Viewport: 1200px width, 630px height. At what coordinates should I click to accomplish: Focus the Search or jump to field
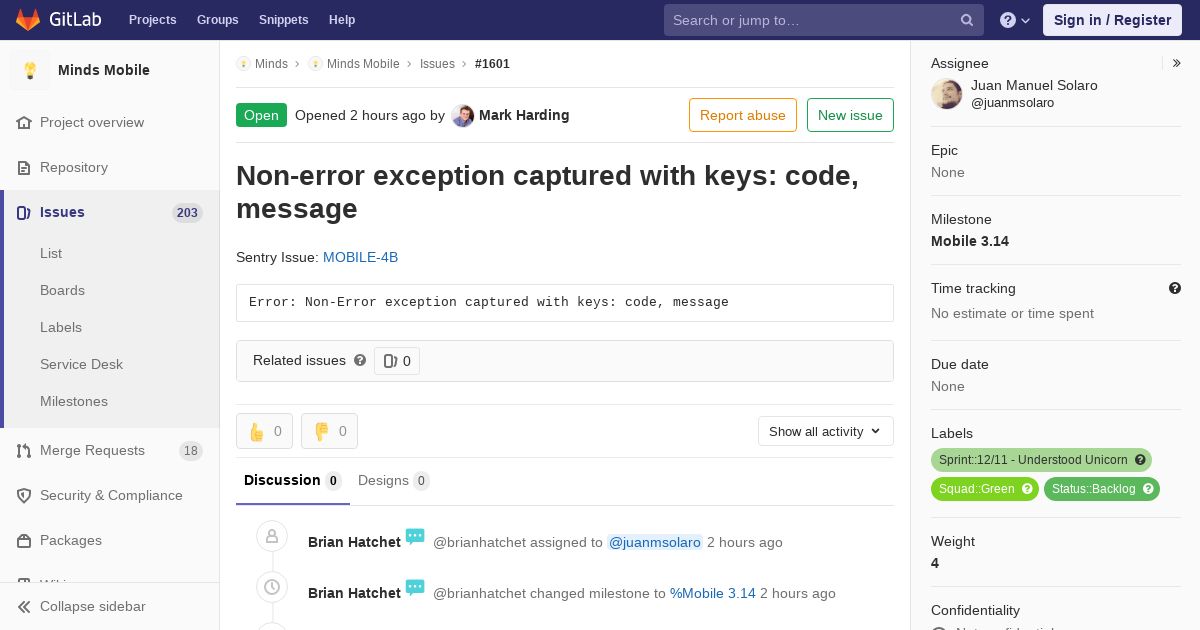(824, 20)
